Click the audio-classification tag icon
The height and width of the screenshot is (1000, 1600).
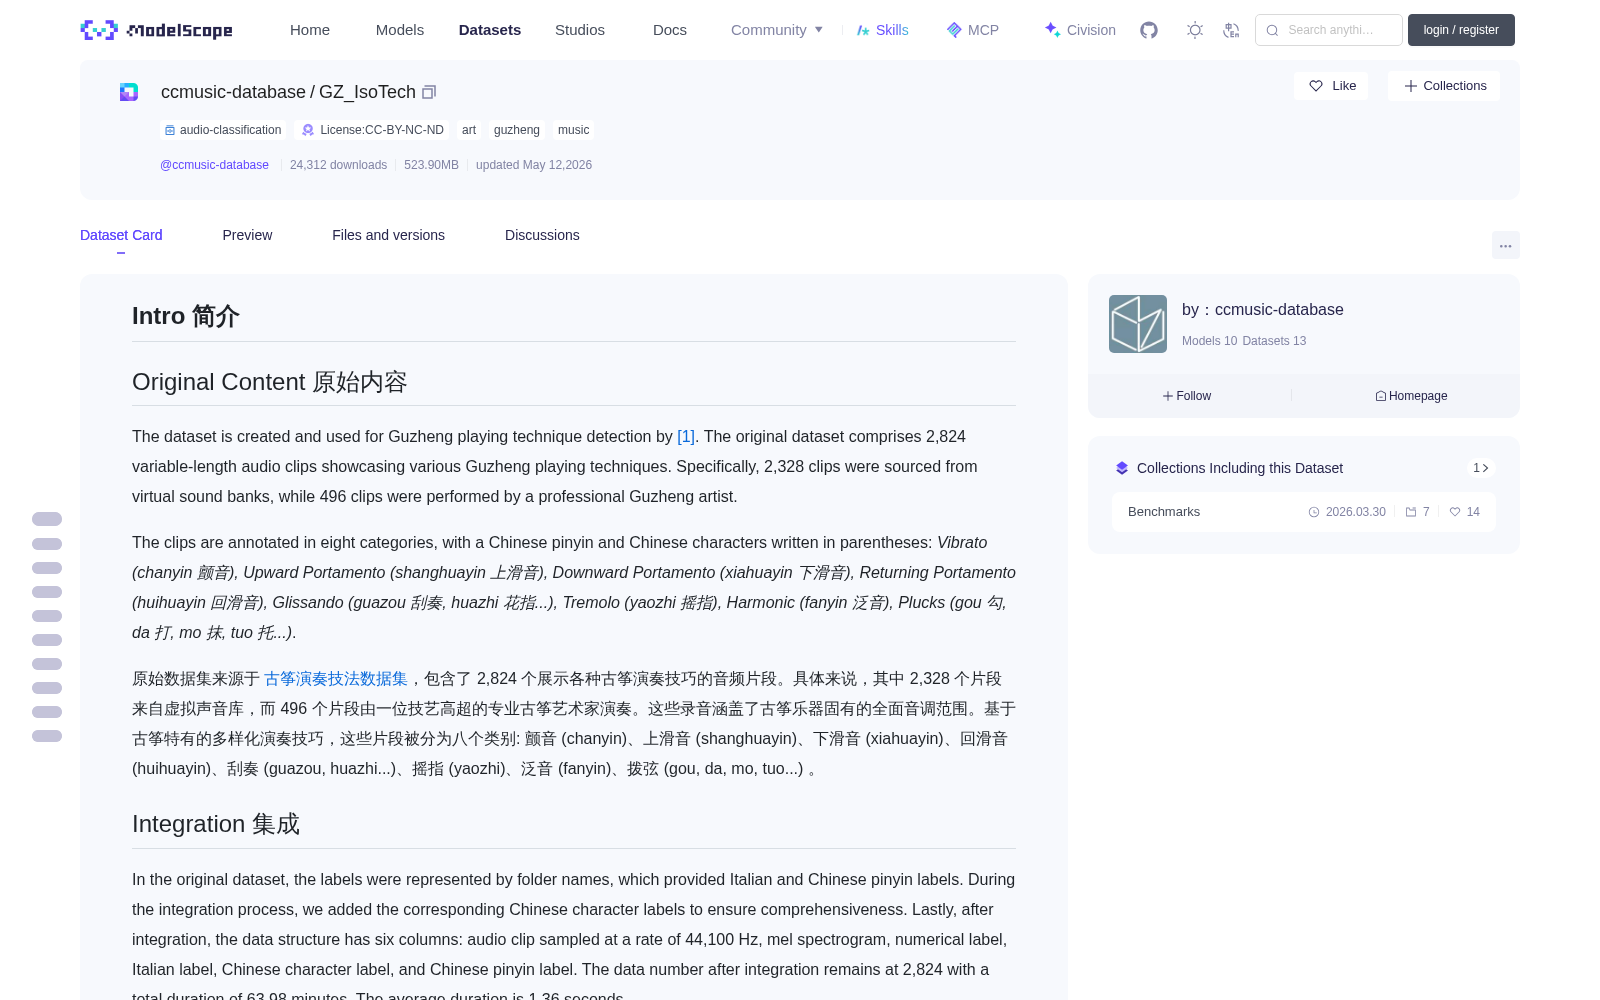(x=170, y=130)
